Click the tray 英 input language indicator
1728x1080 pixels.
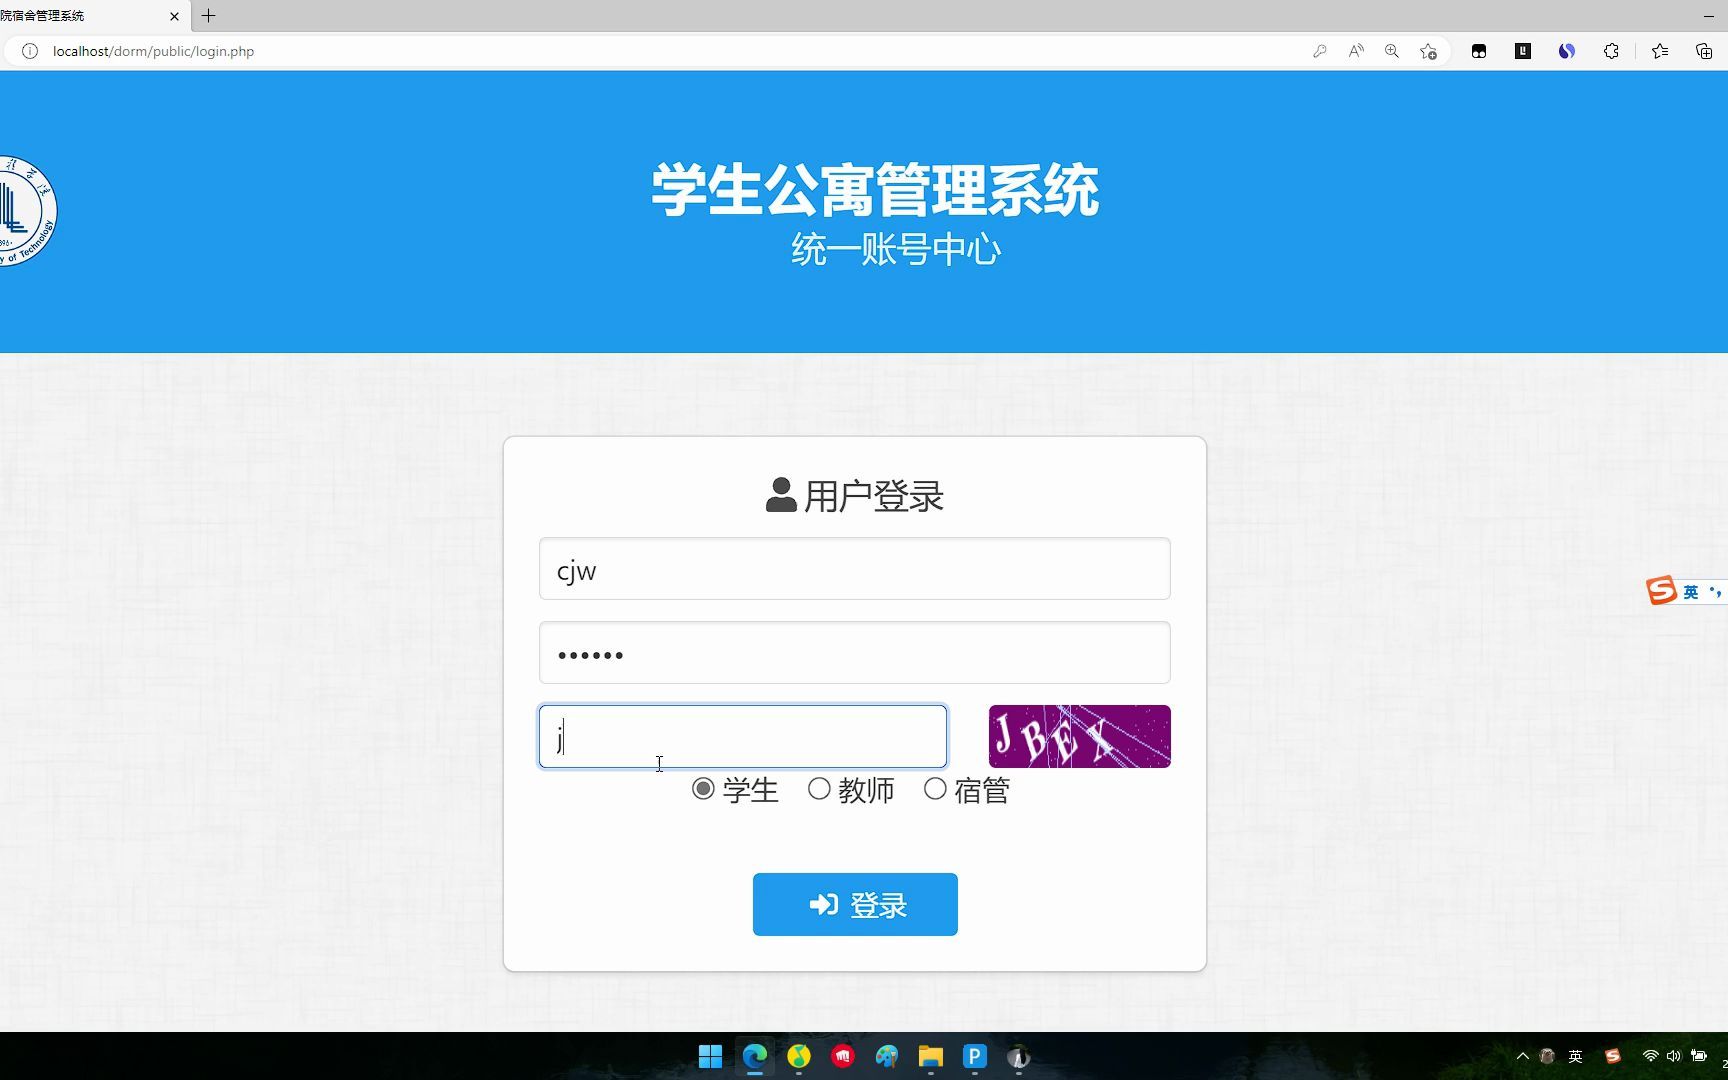1576,1056
